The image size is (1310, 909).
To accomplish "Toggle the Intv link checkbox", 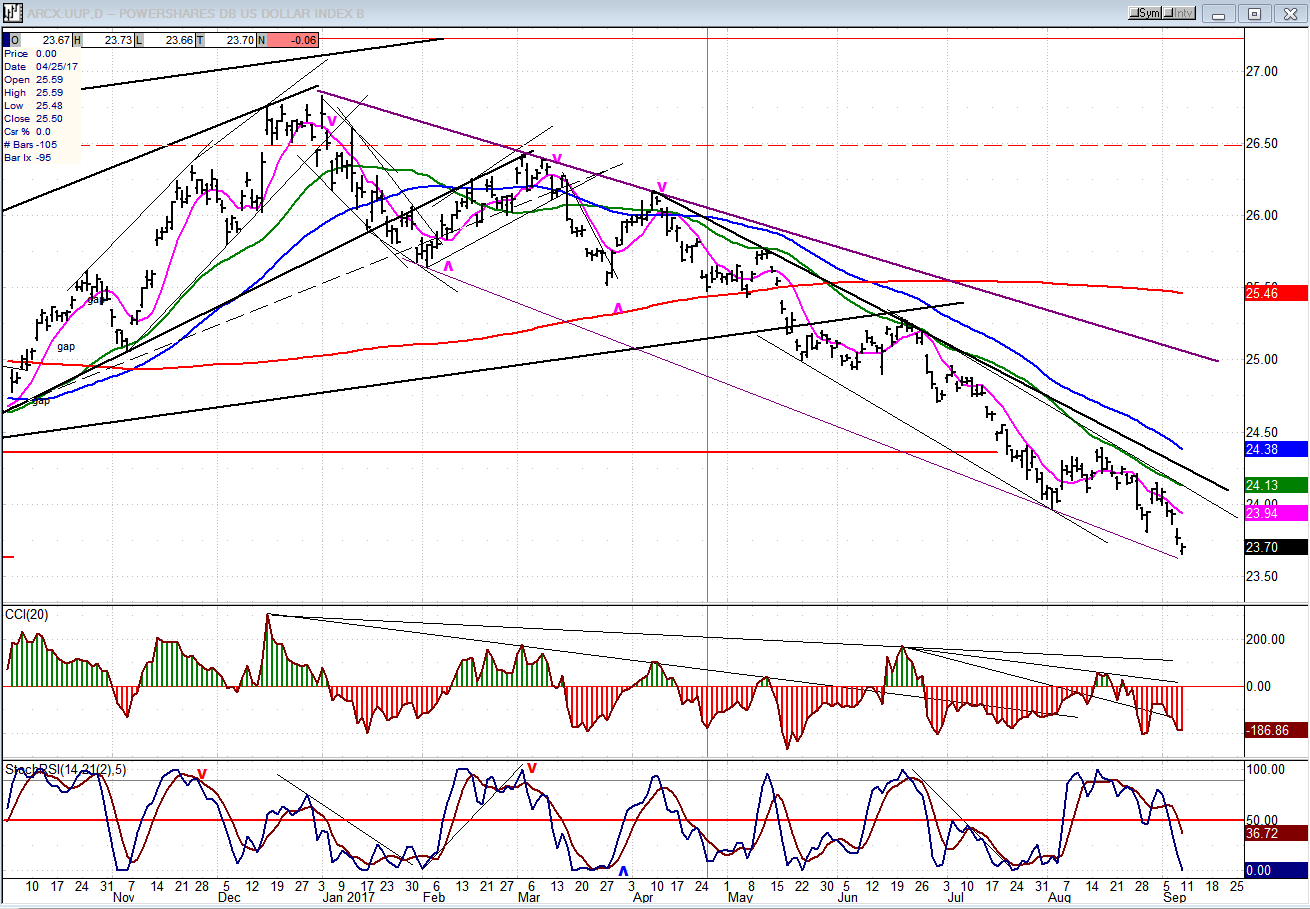I will coord(1180,13).
